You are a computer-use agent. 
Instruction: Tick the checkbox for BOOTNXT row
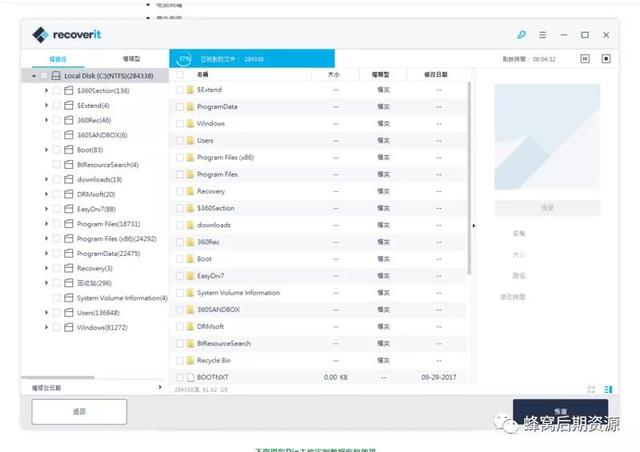tap(180, 377)
